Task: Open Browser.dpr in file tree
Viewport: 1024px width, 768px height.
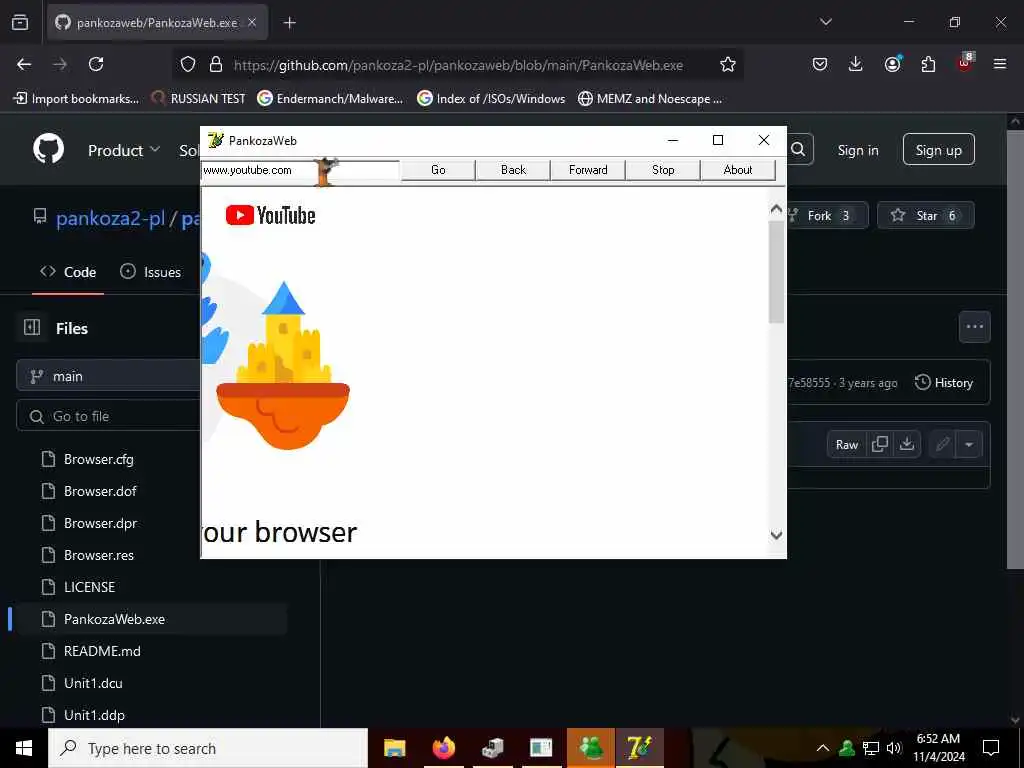Action: (x=101, y=523)
